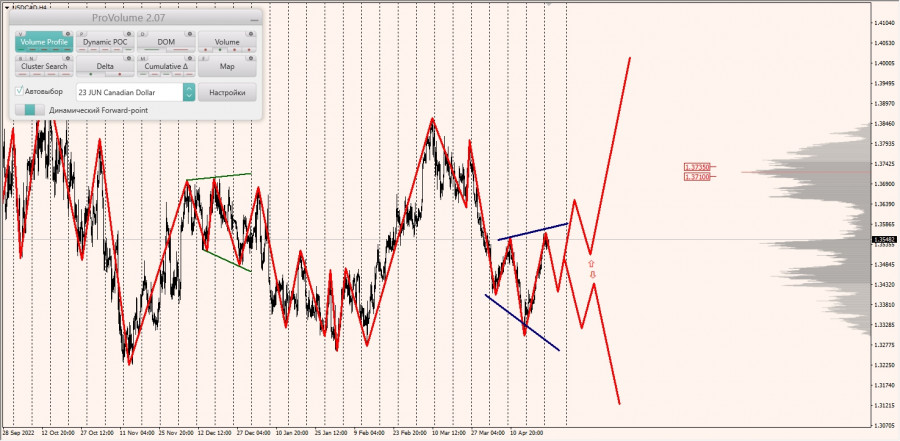Toggle the Delta indicator
The width and height of the screenshot is (900, 441).
pyautogui.click(x=105, y=66)
